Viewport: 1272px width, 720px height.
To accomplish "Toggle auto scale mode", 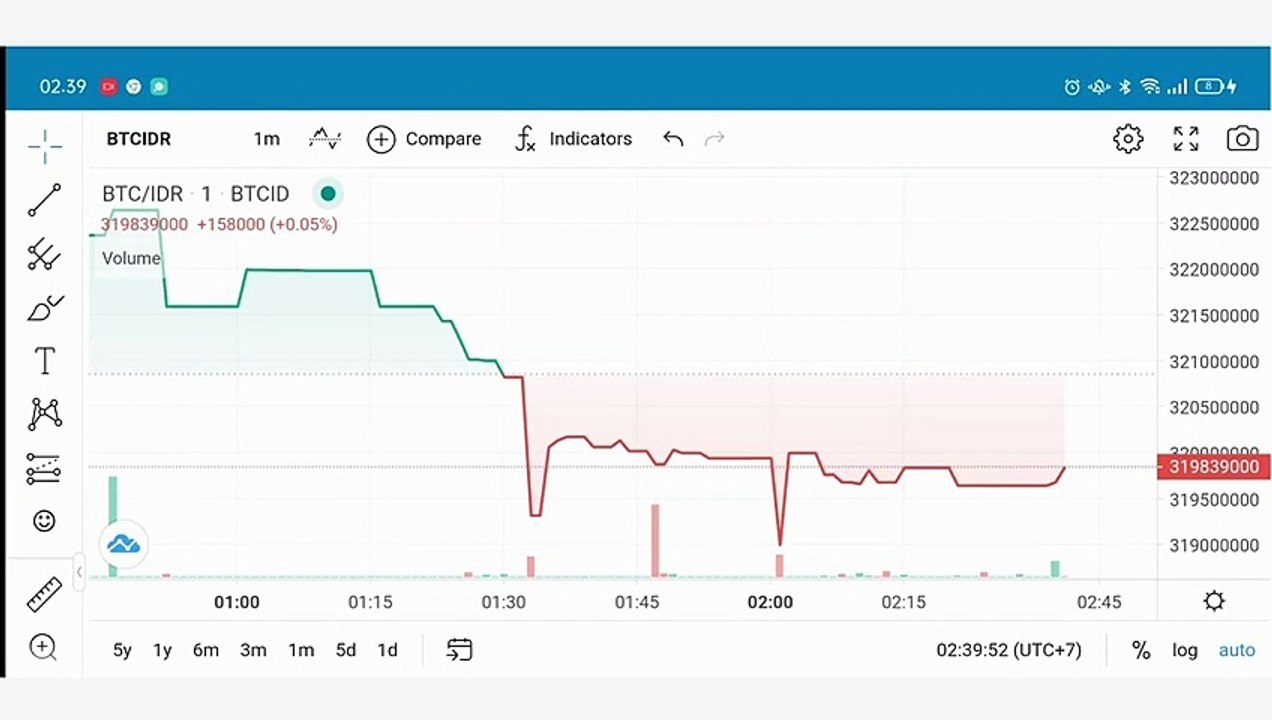I will 1237,650.
